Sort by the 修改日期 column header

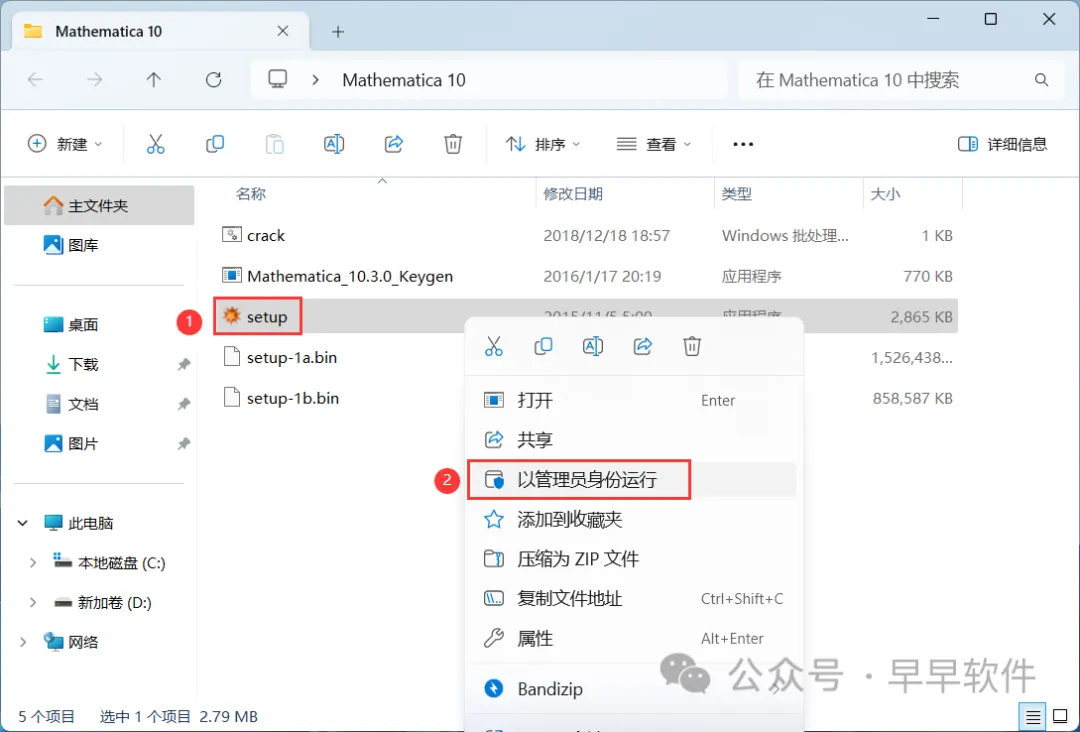[573, 194]
